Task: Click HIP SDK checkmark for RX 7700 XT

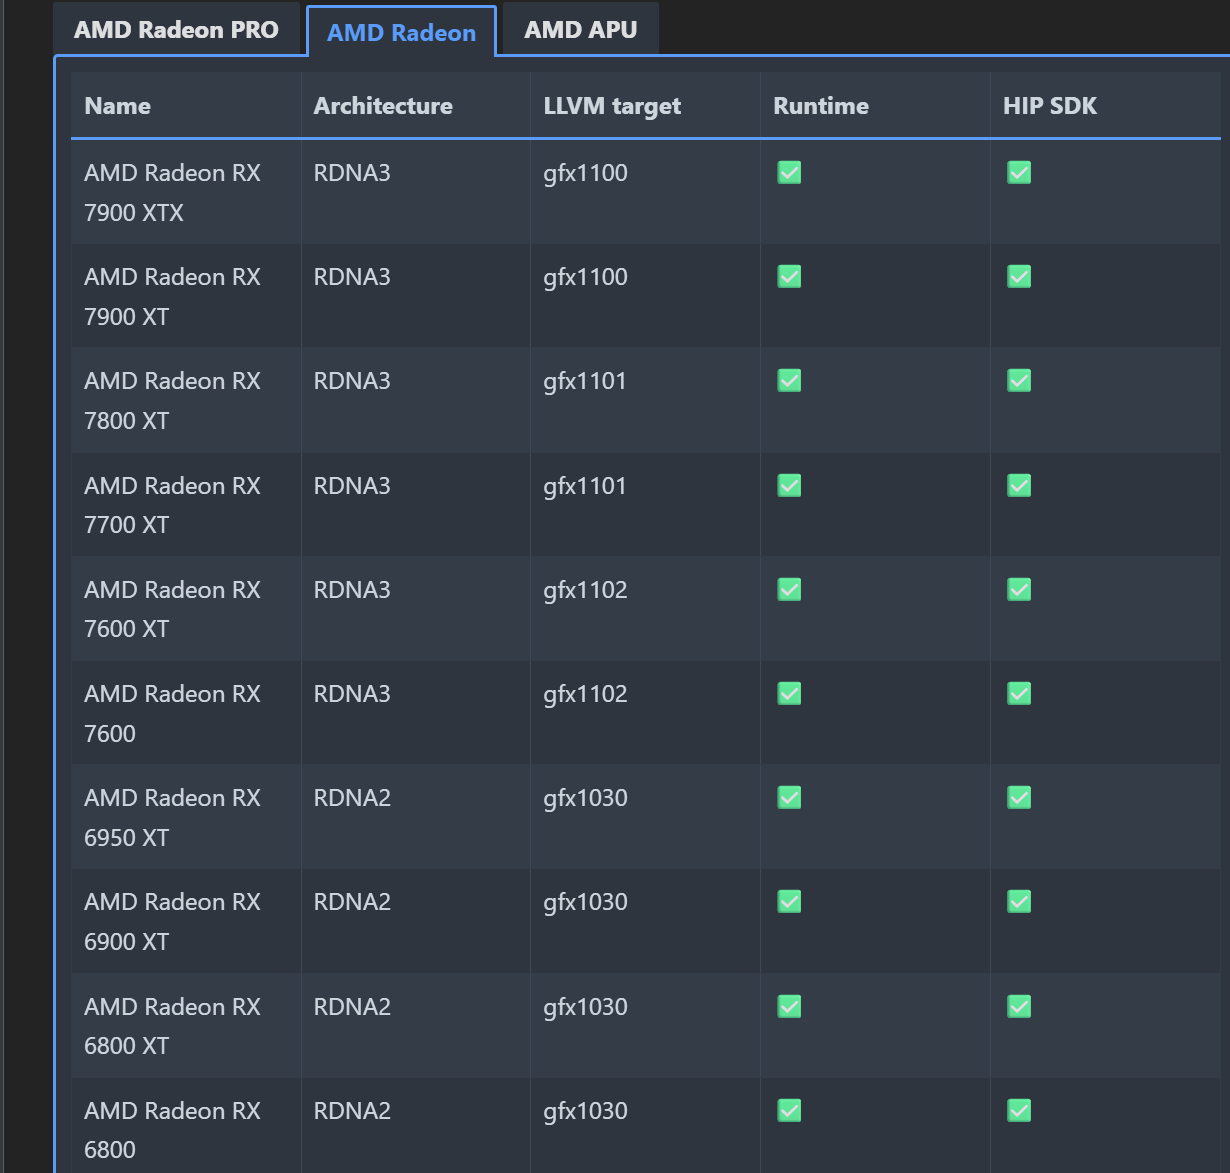Action: pyautogui.click(x=1019, y=485)
